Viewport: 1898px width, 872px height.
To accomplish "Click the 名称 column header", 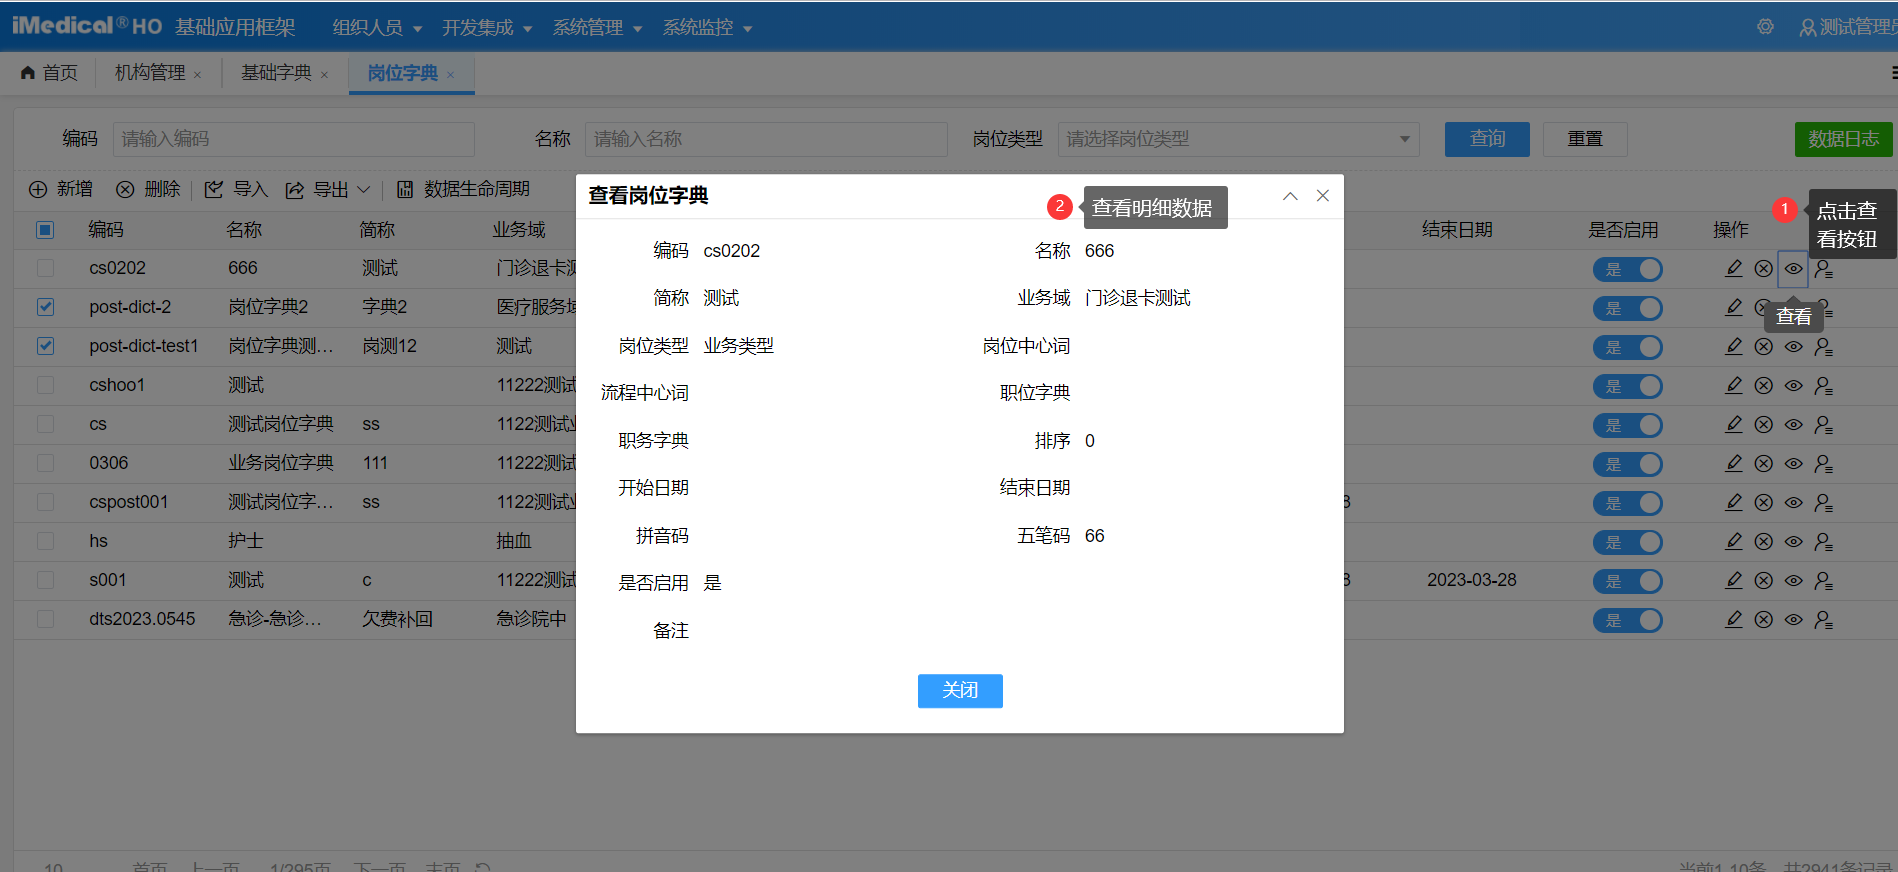I will coord(244,230).
